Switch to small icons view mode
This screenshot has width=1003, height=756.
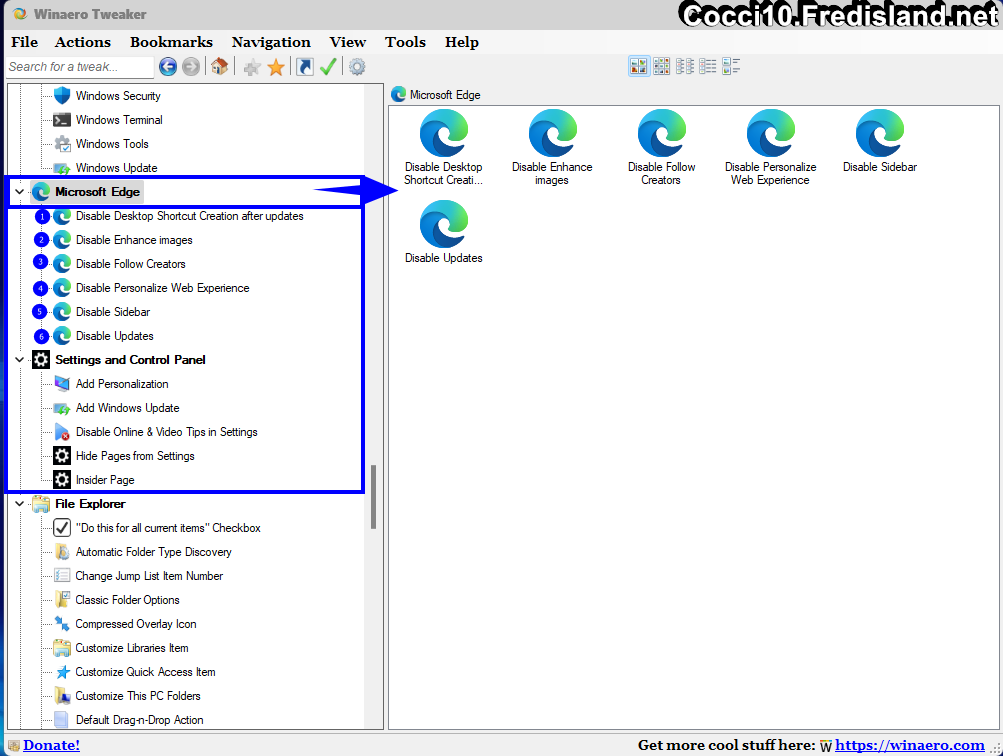click(x=684, y=66)
